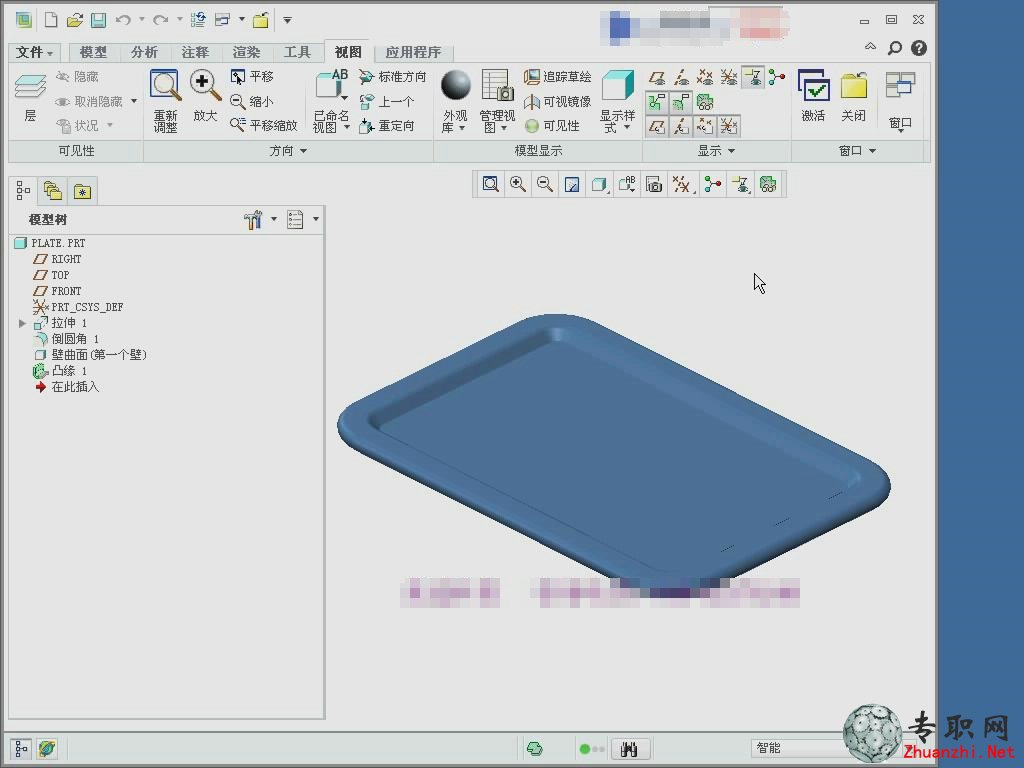Toggle plane tag display in ribbon
Viewport: 1024px width, 768px height.
(x=657, y=126)
